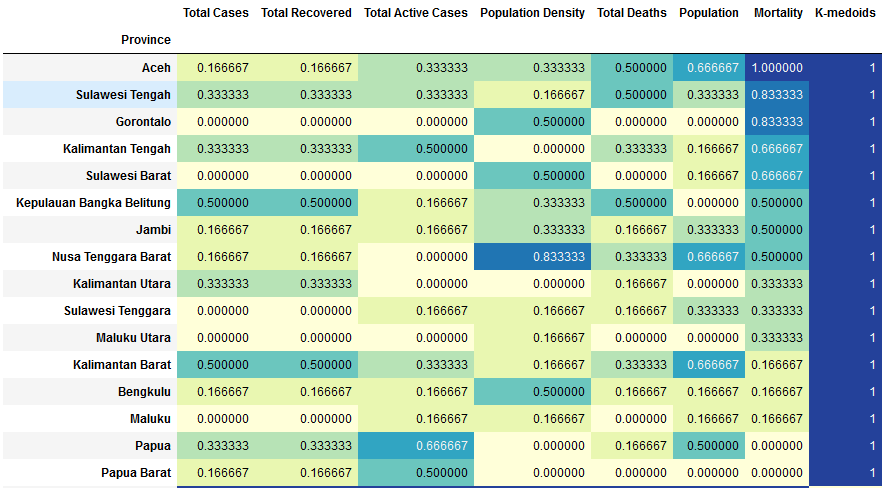Click the Total Deaths column header

[x=632, y=13]
